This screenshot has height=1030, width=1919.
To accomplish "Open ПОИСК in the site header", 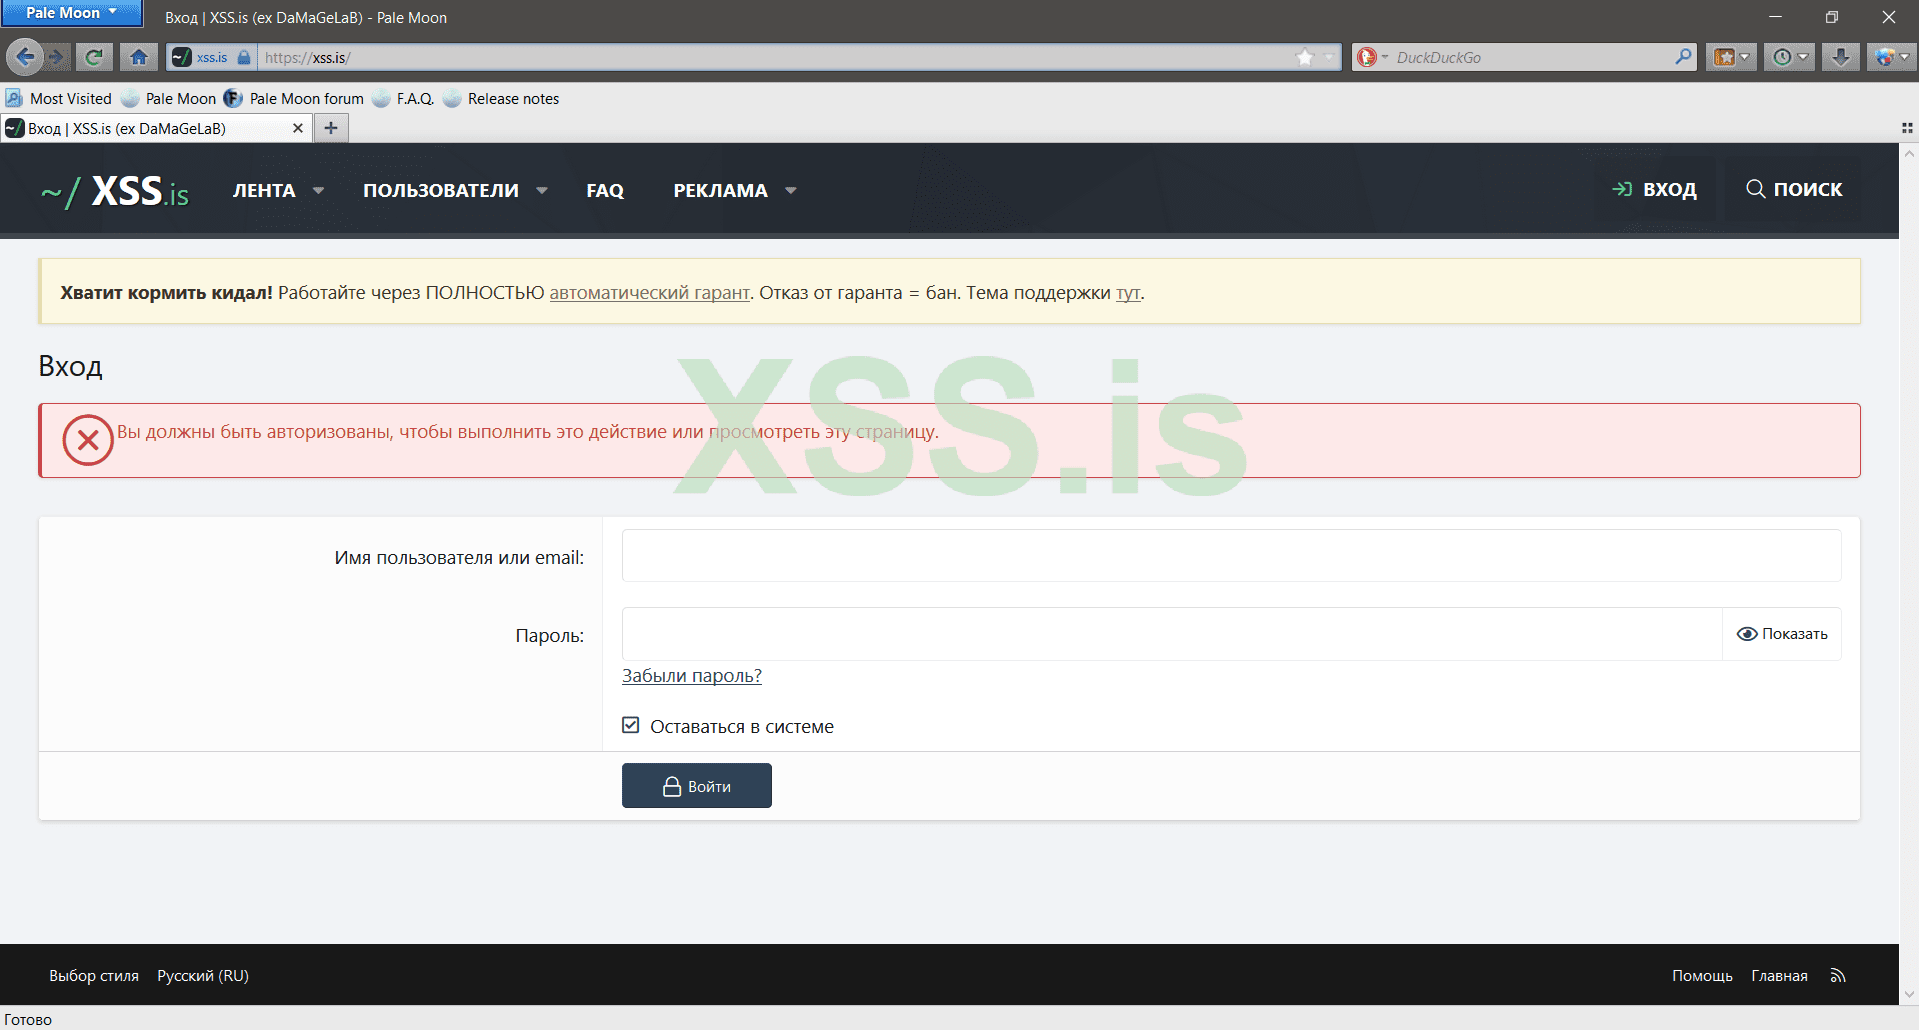I will pos(1794,189).
